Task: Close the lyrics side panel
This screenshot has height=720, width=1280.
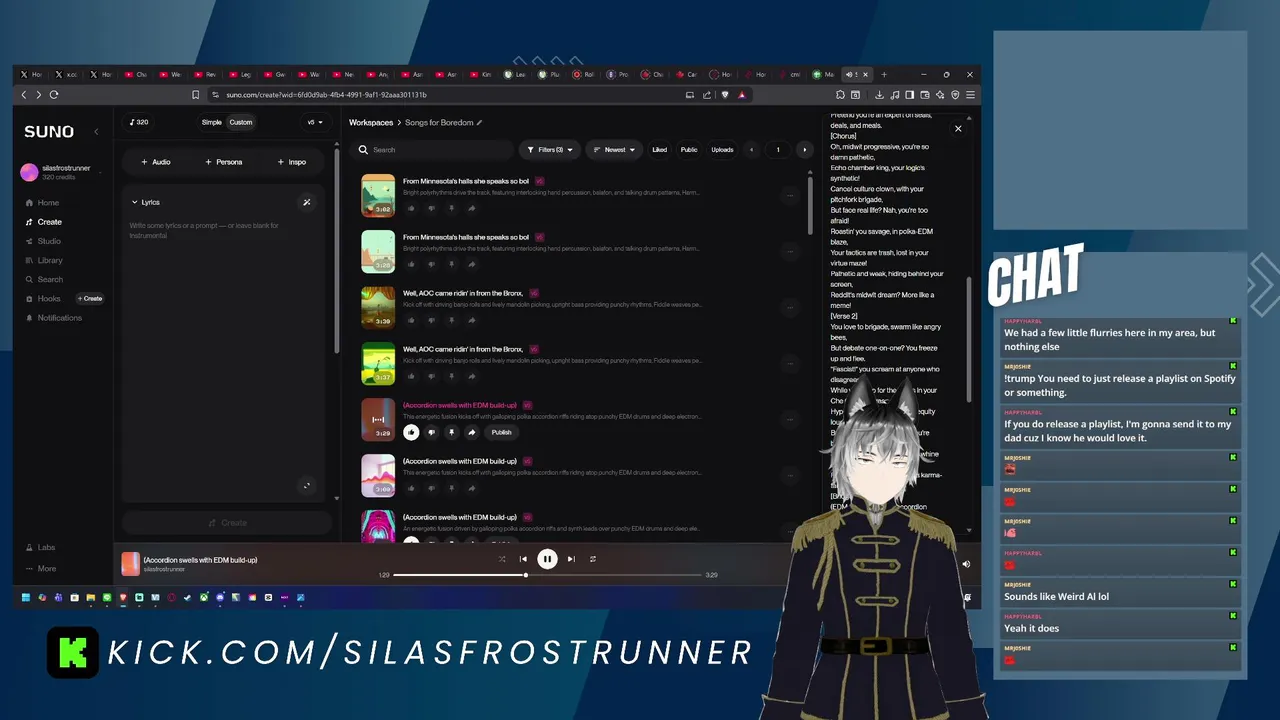Action: click(958, 128)
